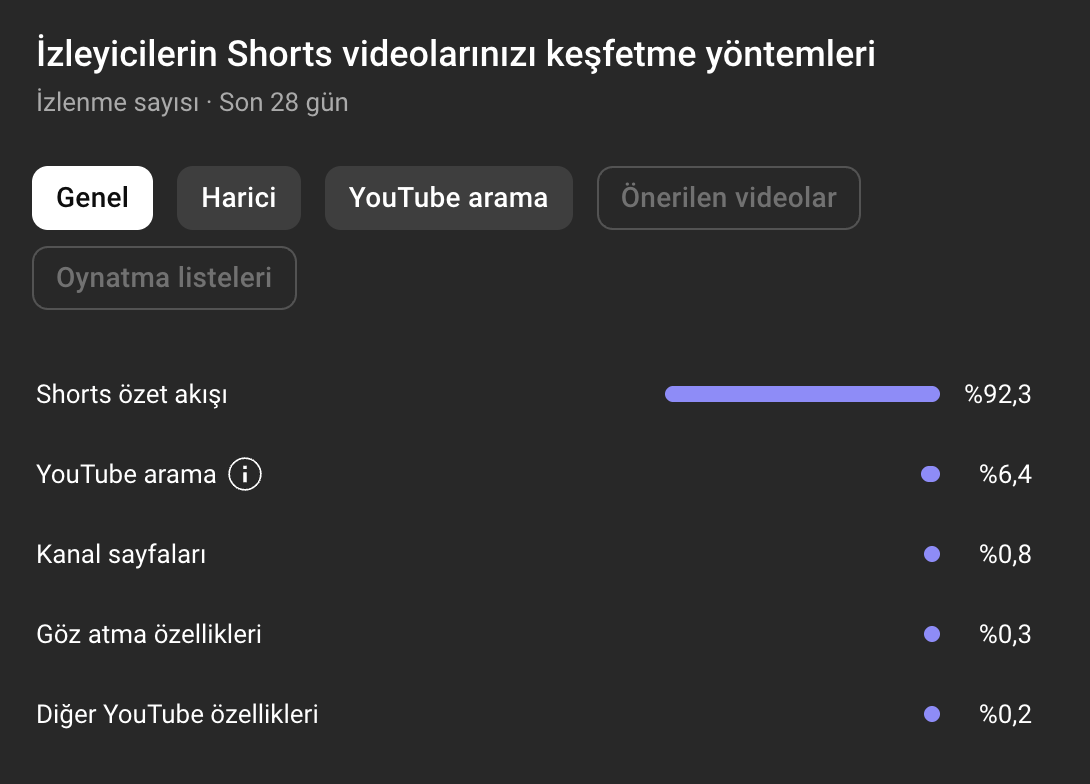This screenshot has height=784, width=1090.
Task: Open the Kanal sayfaları row label
Action: (x=121, y=554)
